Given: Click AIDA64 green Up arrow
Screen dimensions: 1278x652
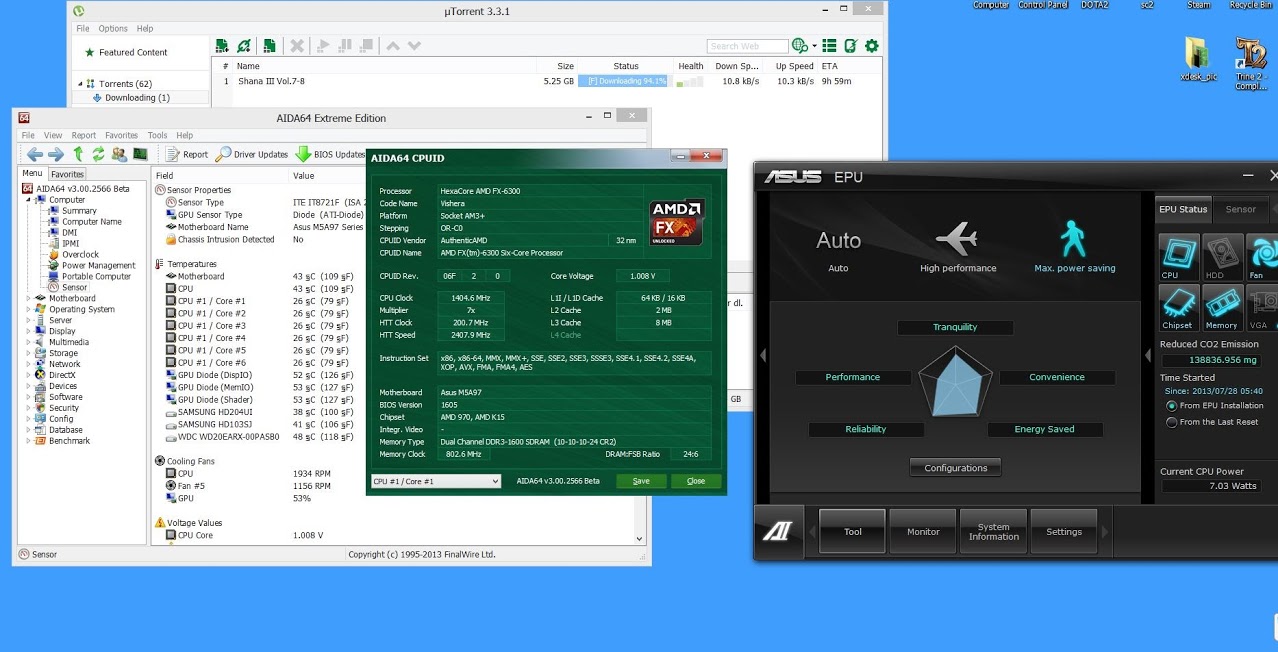Looking at the screenshot, I should click(78, 154).
